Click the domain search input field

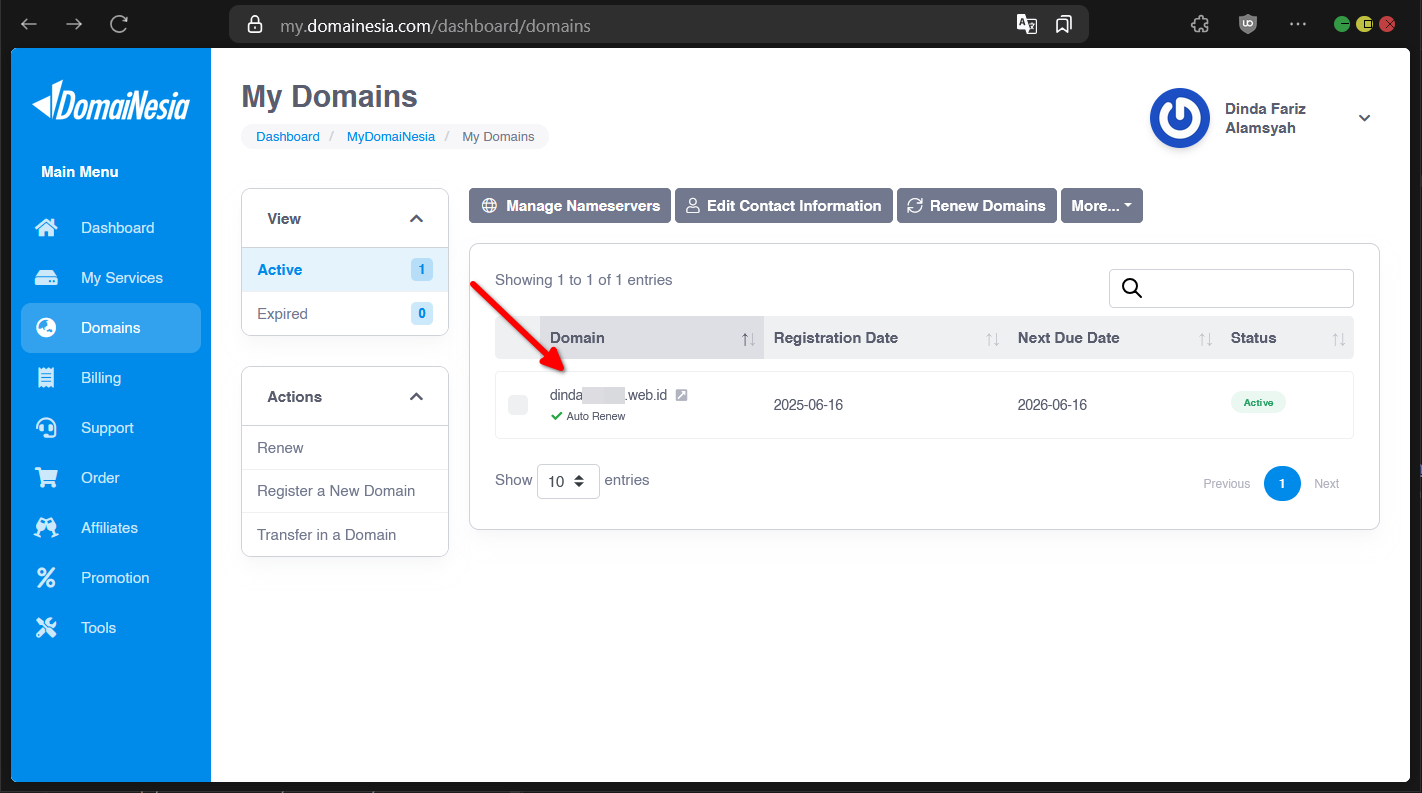tap(1245, 288)
